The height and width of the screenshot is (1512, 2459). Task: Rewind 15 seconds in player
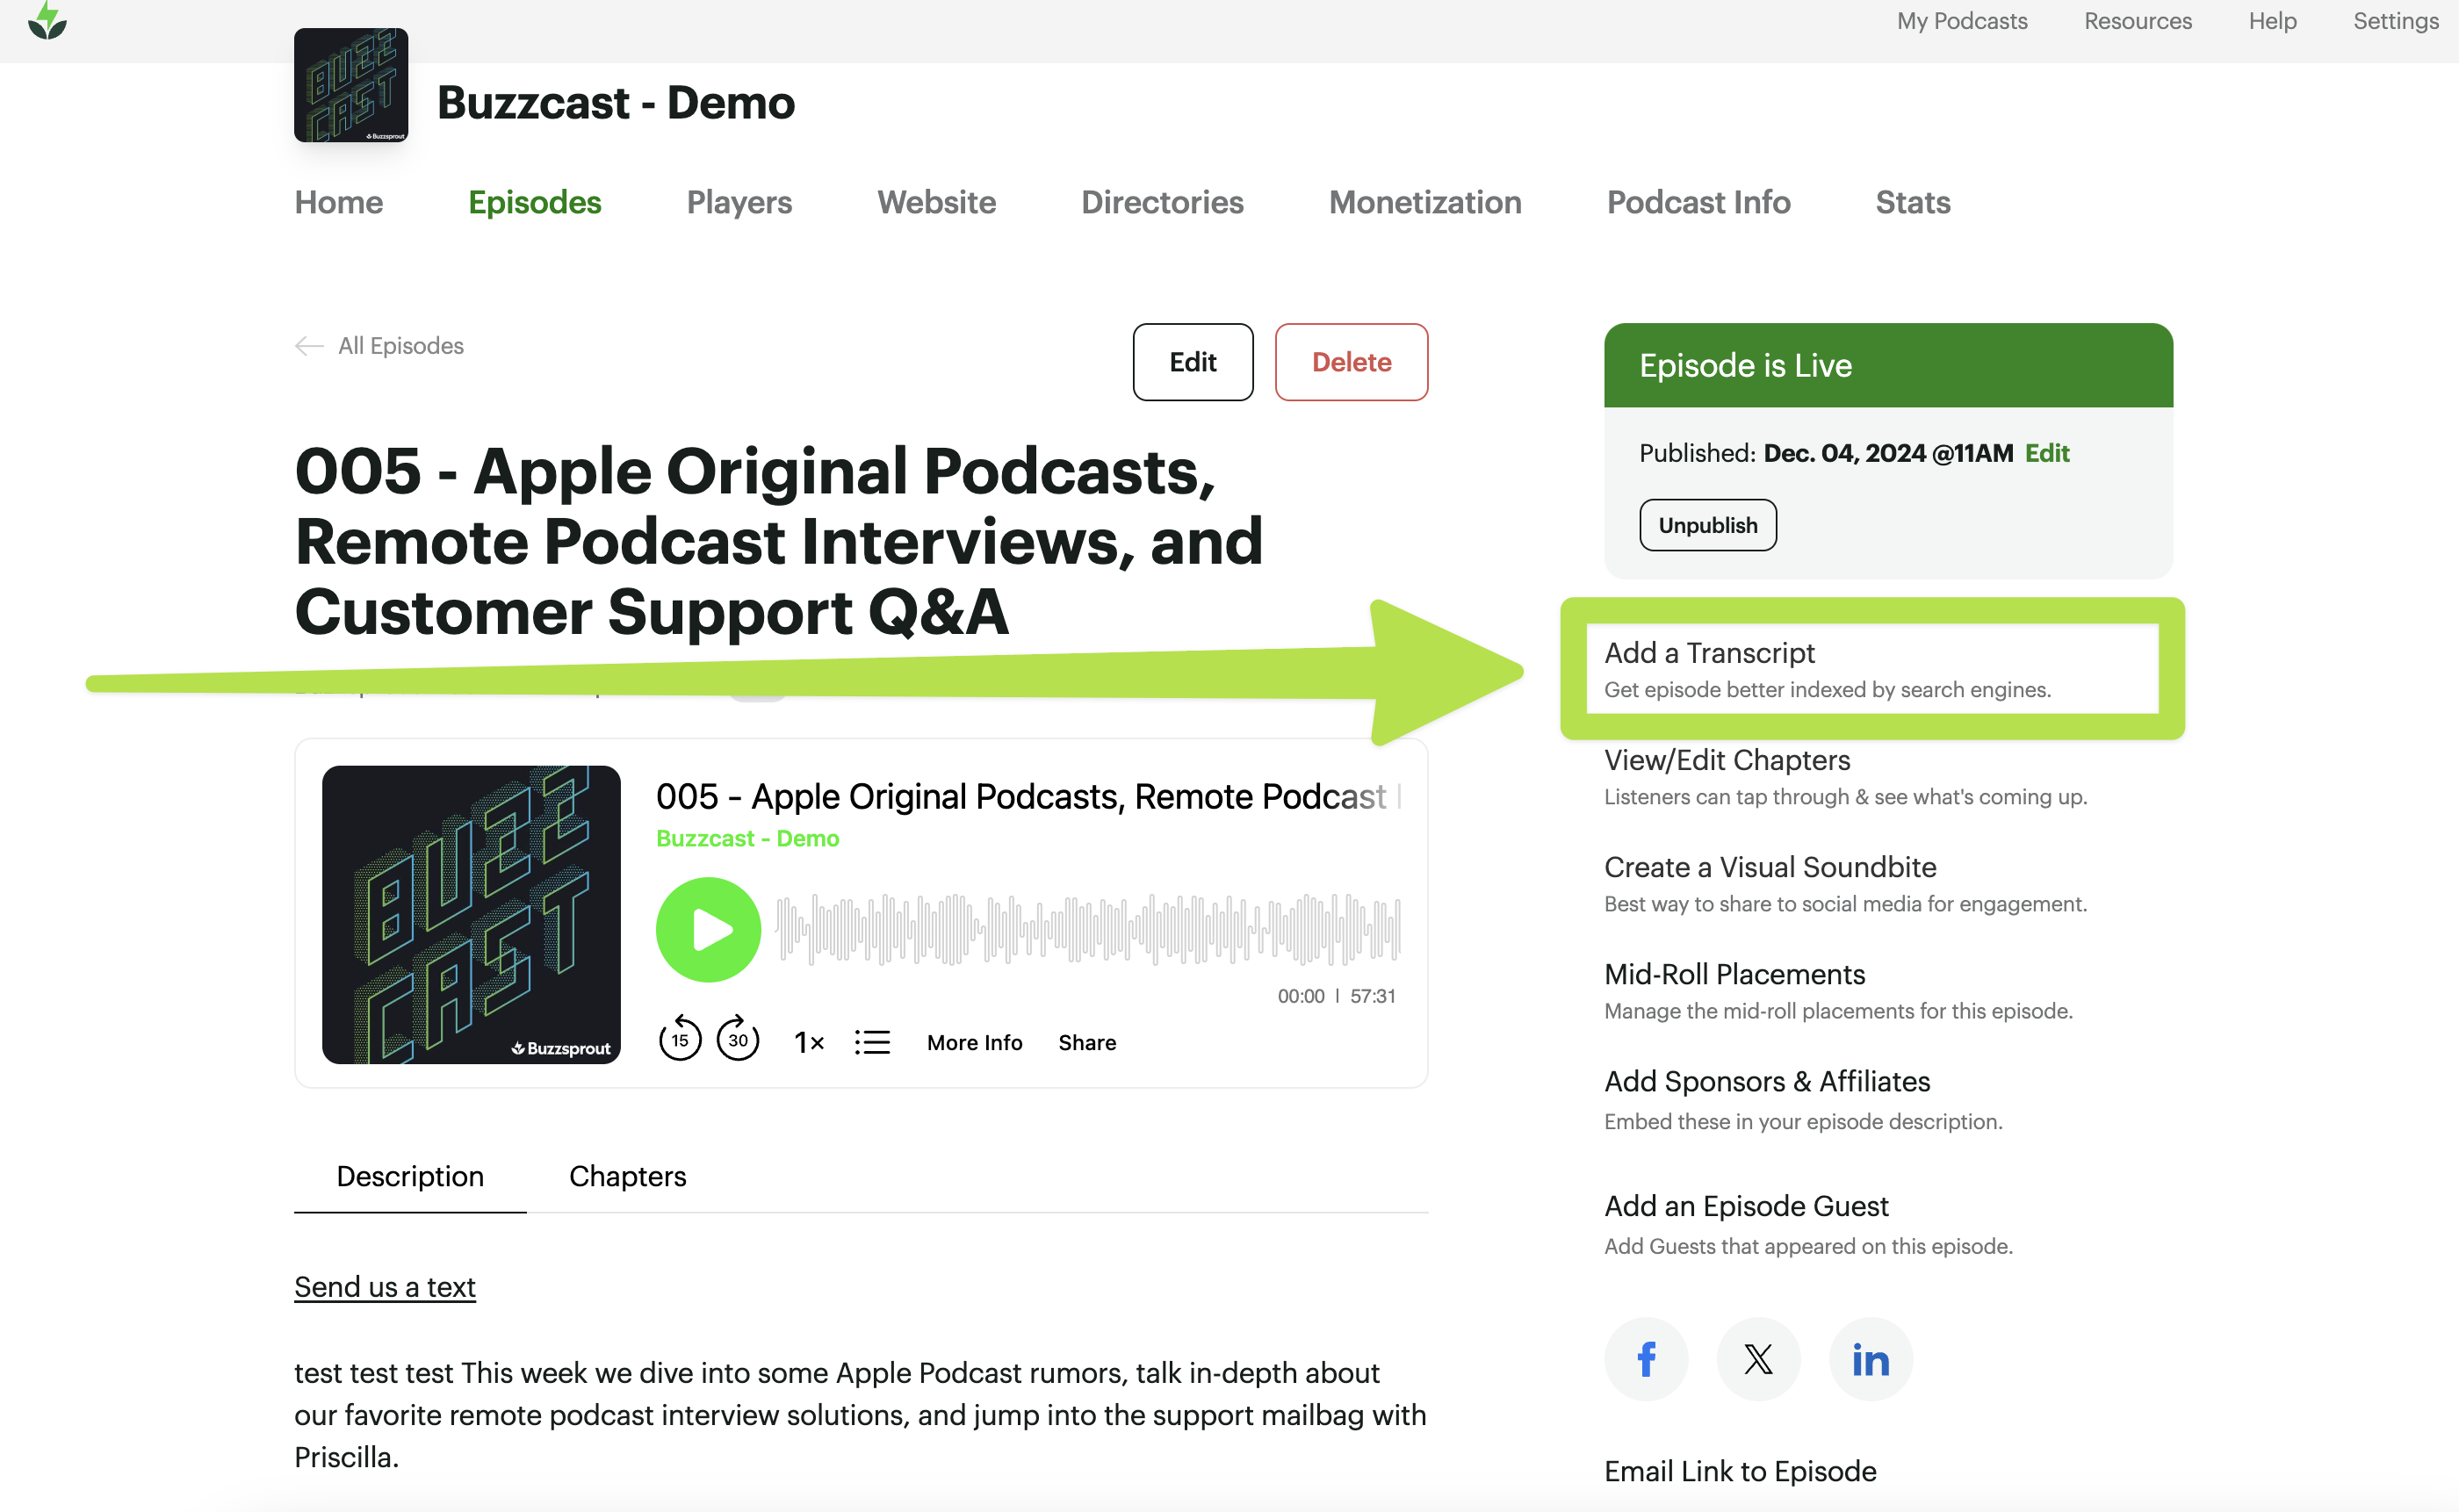[x=679, y=1039]
